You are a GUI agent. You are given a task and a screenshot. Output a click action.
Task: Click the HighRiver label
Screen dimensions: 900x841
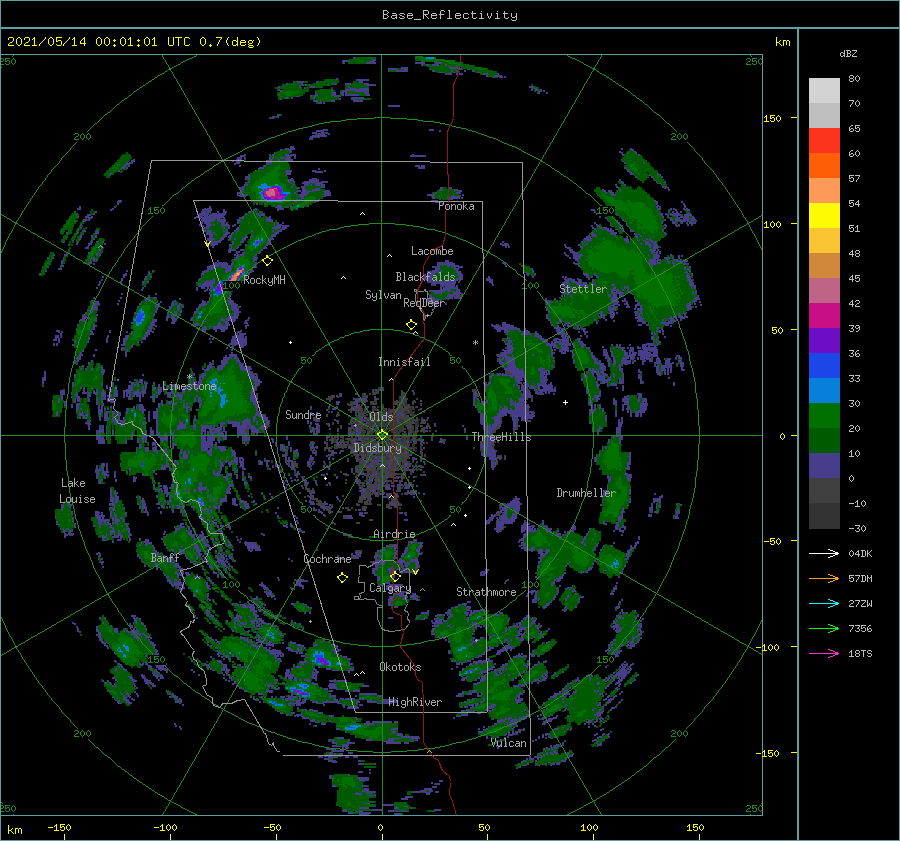pyautogui.click(x=415, y=702)
